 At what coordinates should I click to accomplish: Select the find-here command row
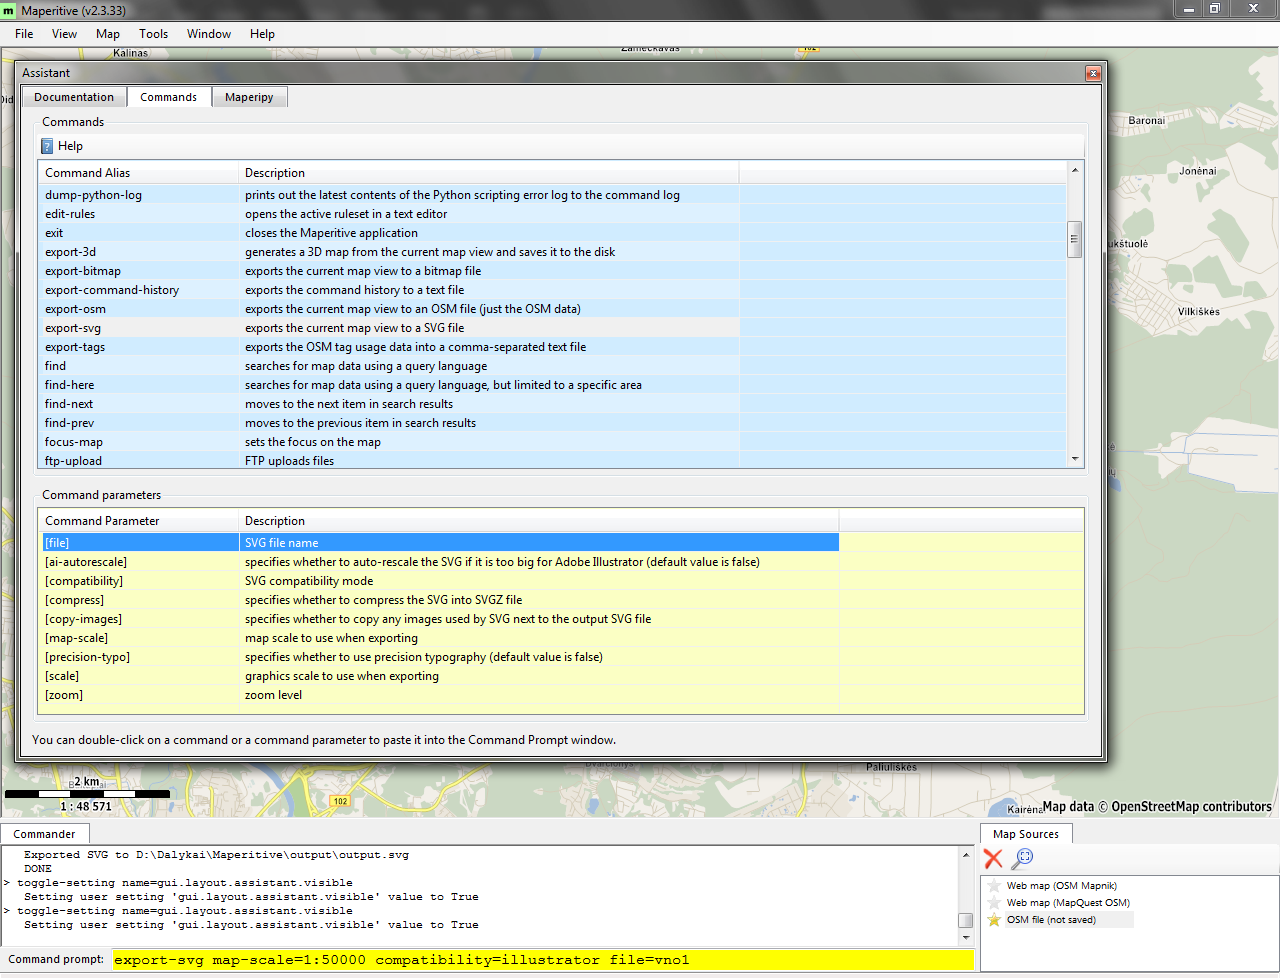click(x=552, y=385)
